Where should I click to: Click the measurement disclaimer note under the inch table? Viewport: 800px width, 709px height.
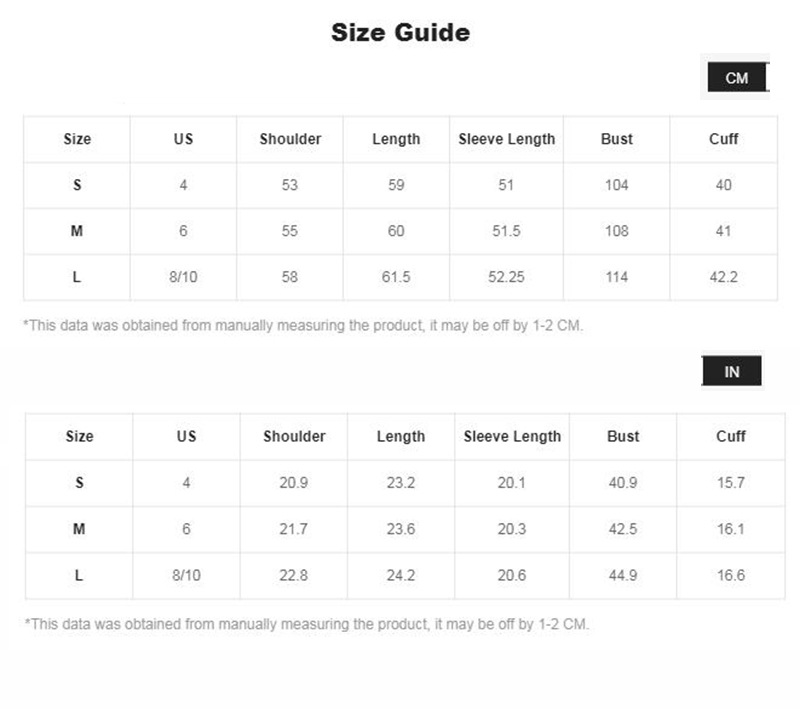point(307,624)
